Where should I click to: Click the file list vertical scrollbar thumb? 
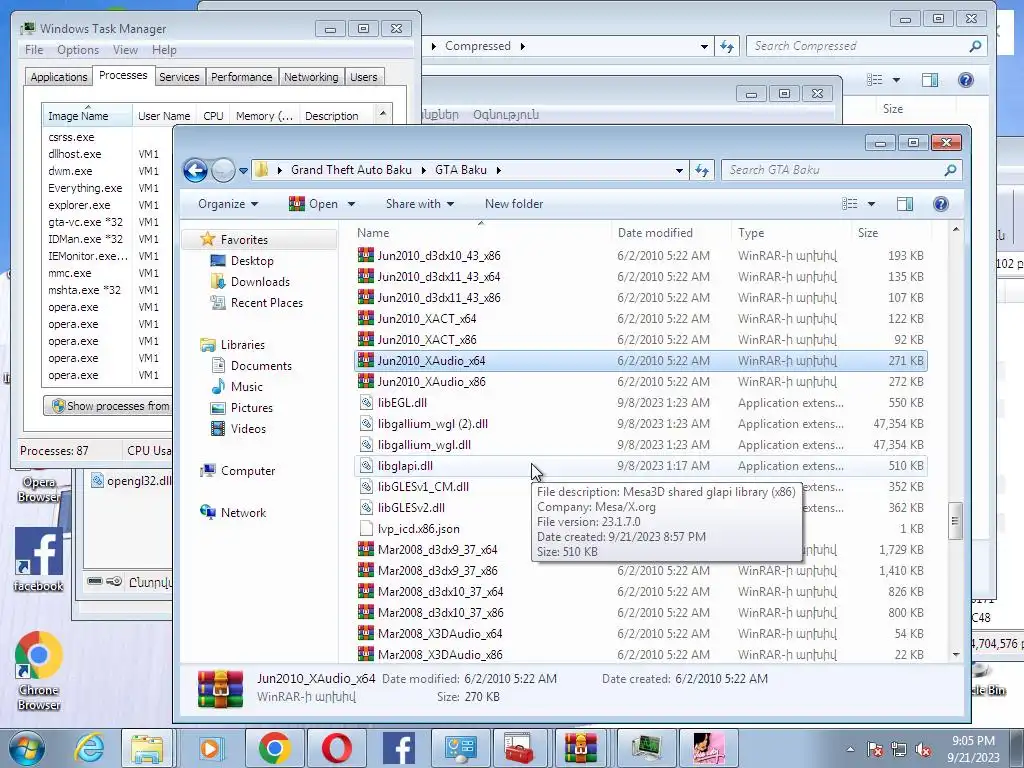coord(955,520)
